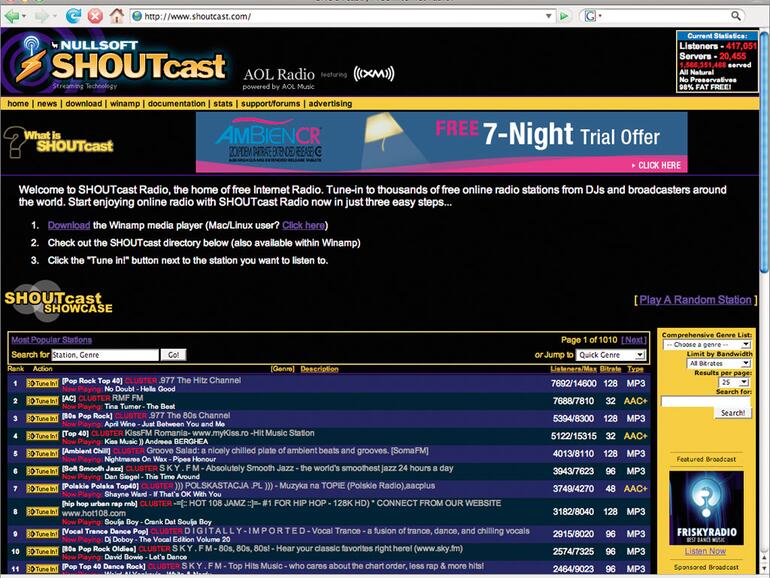The width and height of the screenshot is (770, 578).
Task: Tune in to SKY.FM 80s station
Action: (x=42, y=551)
